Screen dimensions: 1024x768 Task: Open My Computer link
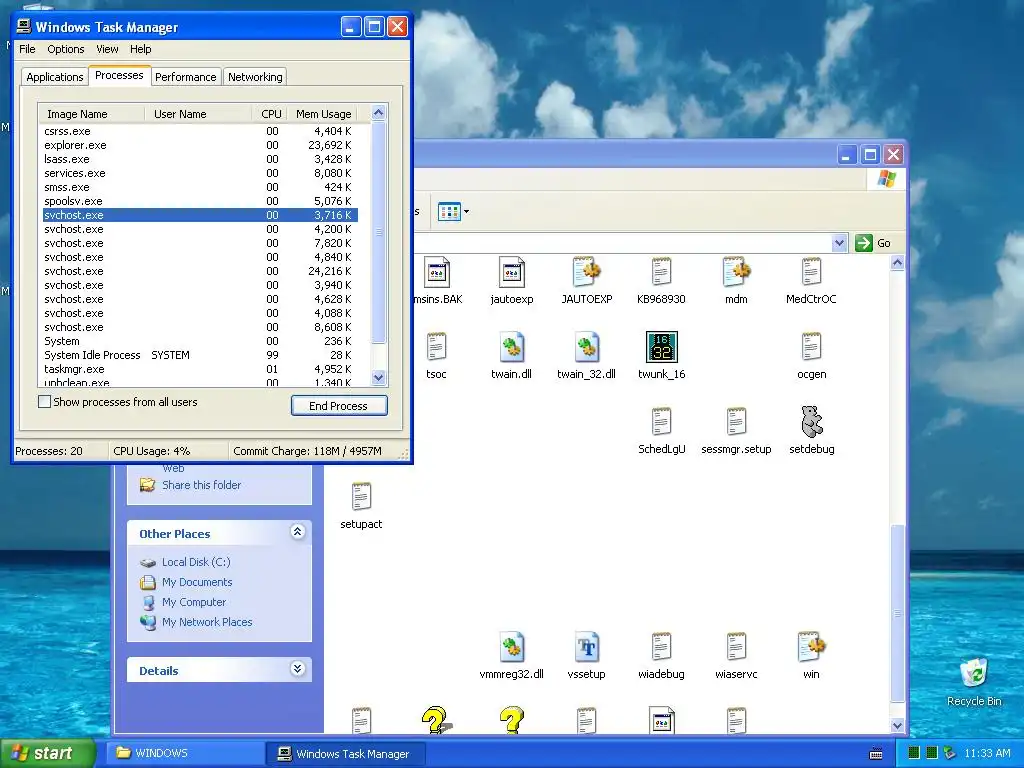[193, 602]
